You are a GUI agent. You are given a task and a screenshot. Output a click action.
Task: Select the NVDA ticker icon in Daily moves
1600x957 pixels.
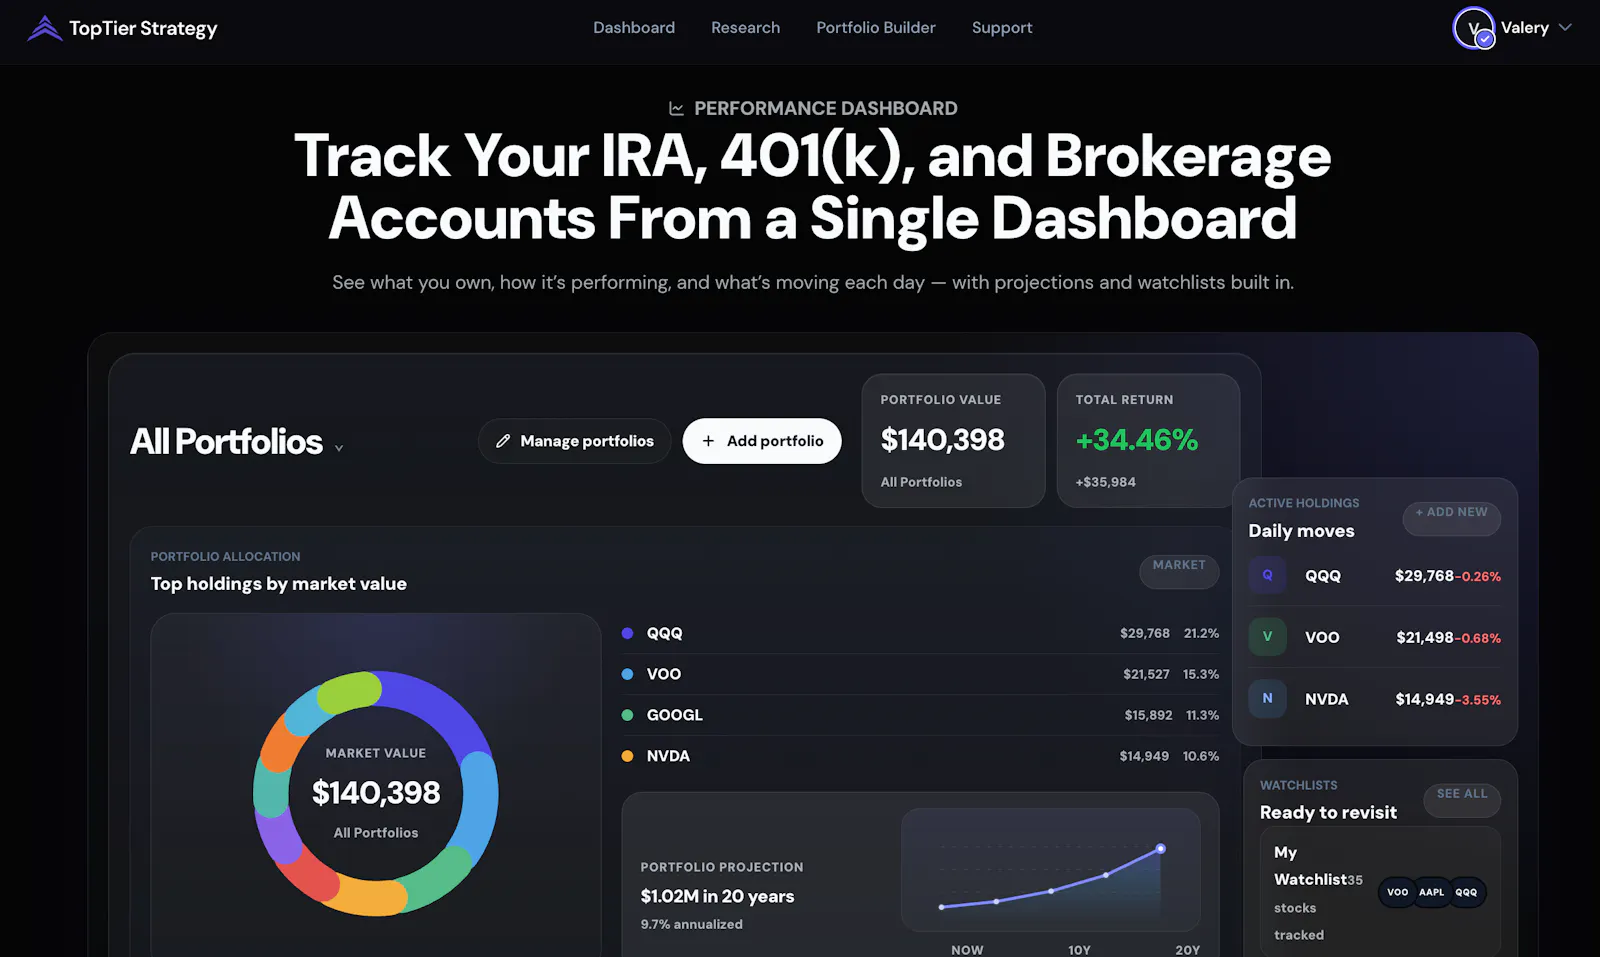tap(1267, 699)
